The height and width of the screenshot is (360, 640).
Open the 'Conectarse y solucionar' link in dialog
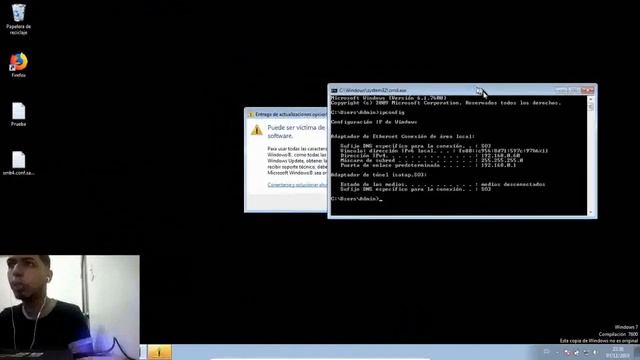coord(297,185)
